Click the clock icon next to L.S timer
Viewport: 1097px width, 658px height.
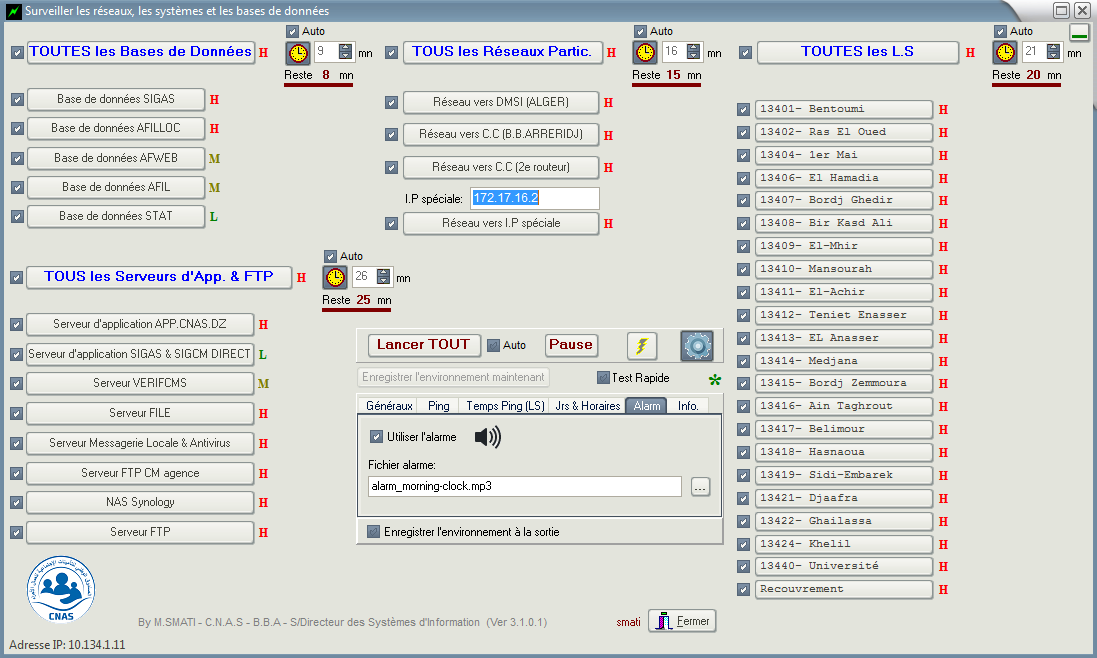pyautogui.click(x=1005, y=52)
